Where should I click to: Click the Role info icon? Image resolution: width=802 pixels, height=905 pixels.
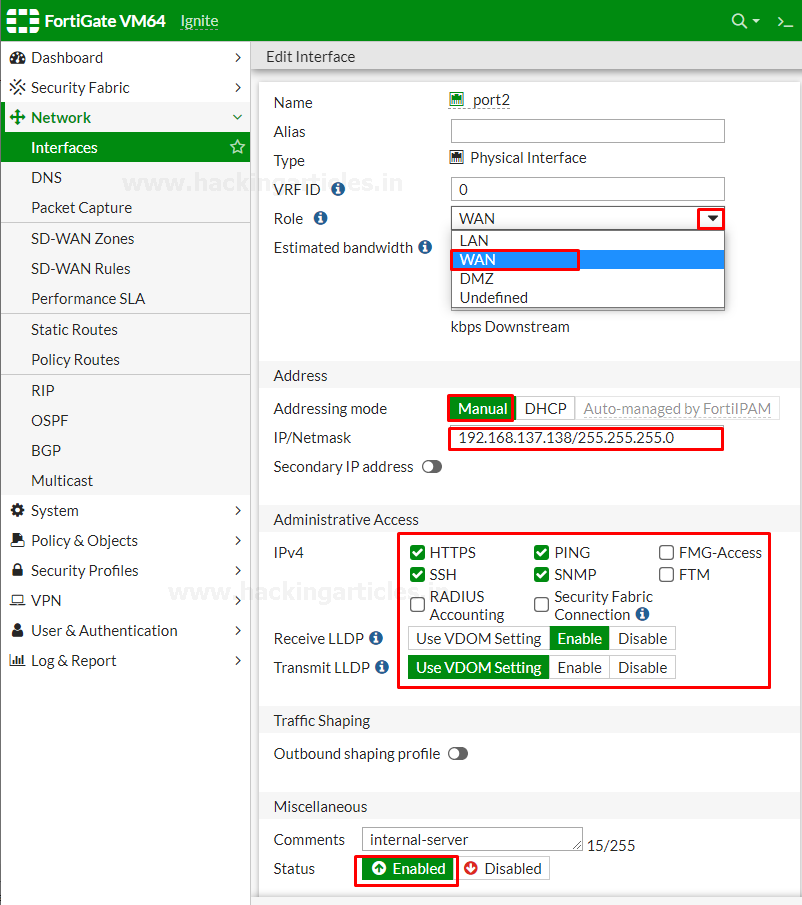pyautogui.click(x=320, y=218)
